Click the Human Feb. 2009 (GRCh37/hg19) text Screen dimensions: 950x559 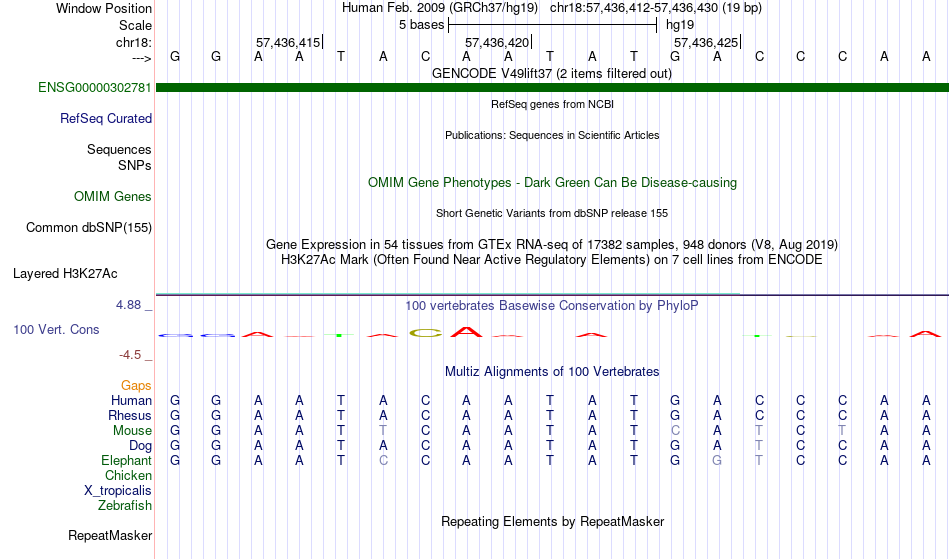440,8
